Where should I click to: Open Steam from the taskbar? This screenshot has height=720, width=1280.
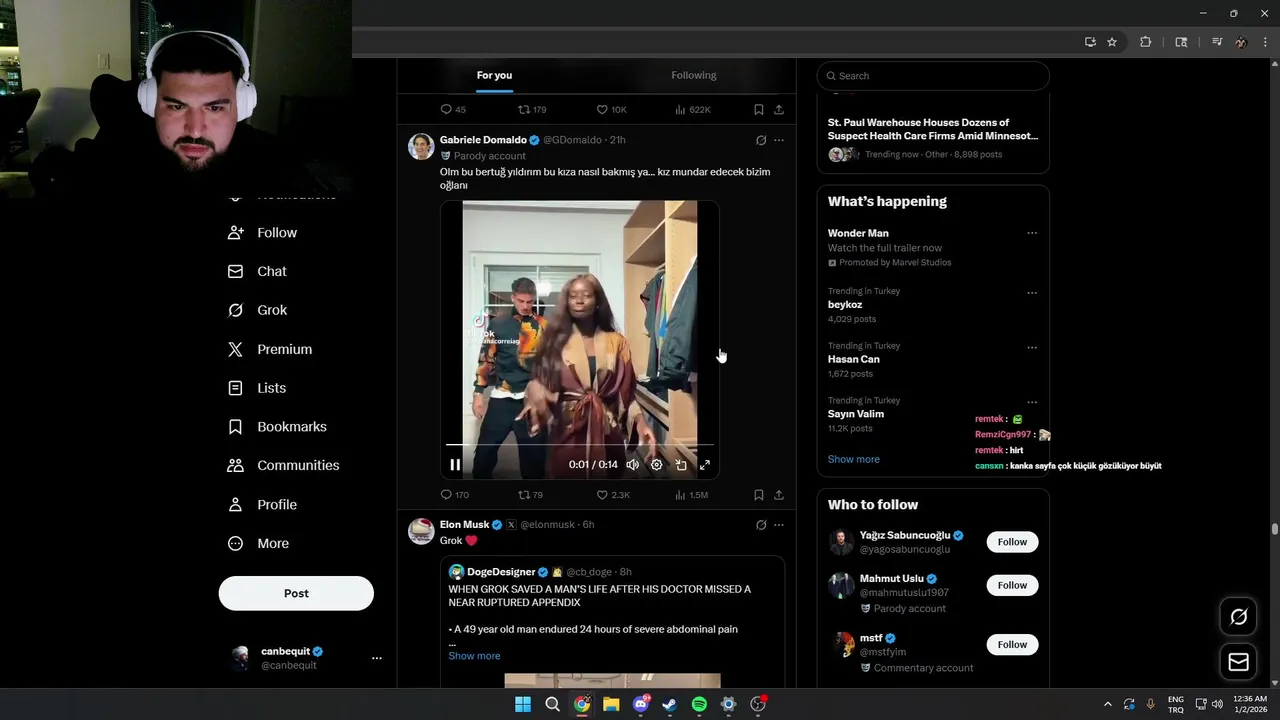pyautogui.click(x=670, y=704)
